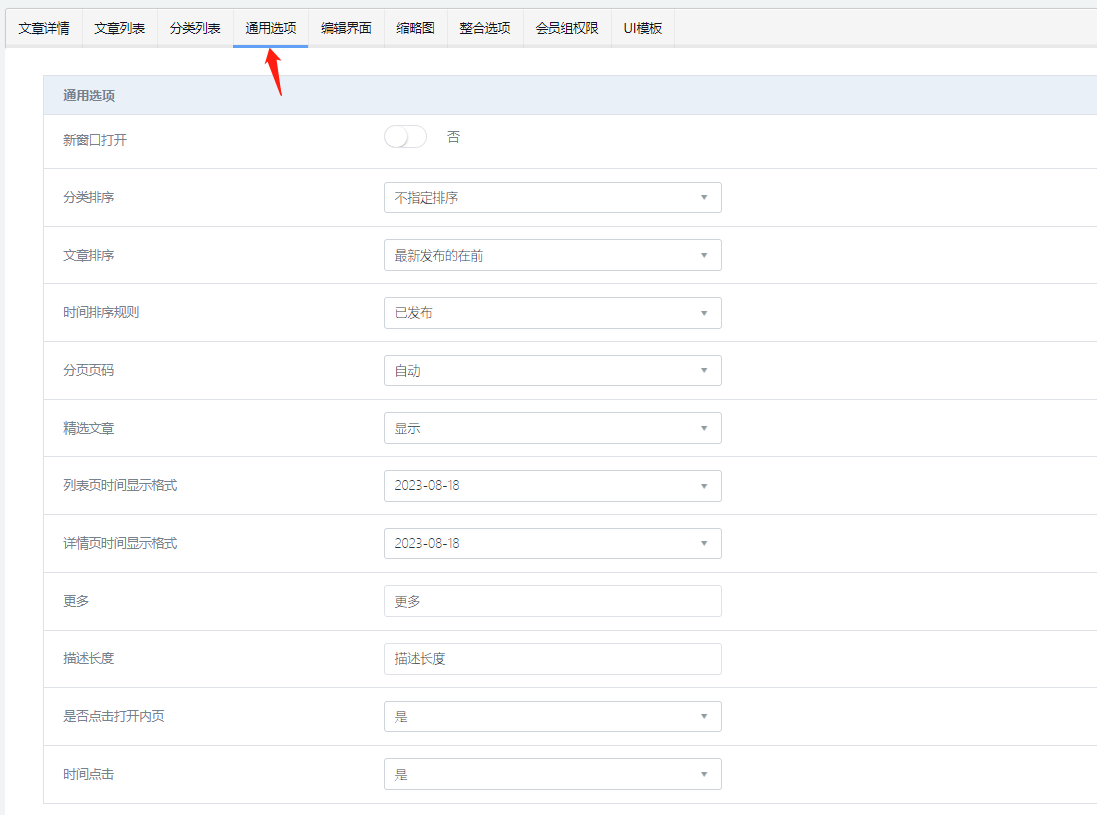This screenshot has width=1097, height=815.
Task: Open the UI模板 tab
Action: click(643, 28)
